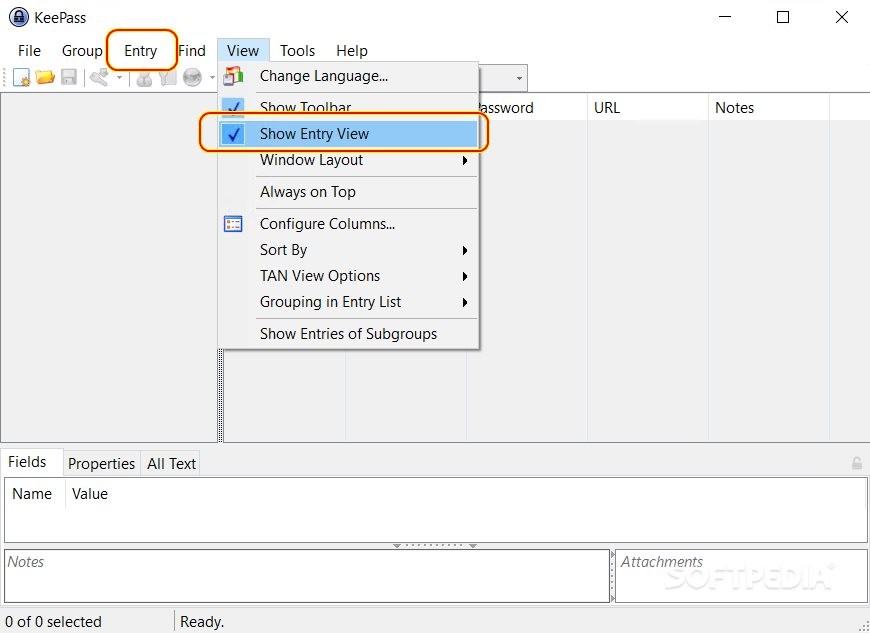Enable Show Entries of Subgroups

point(348,334)
